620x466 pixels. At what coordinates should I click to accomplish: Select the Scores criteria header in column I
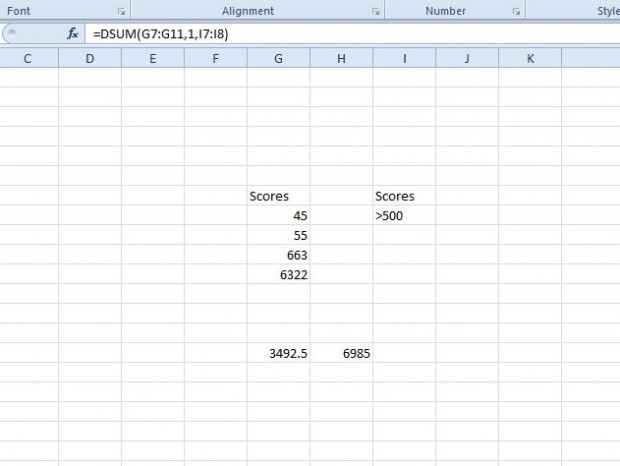tap(404, 196)
